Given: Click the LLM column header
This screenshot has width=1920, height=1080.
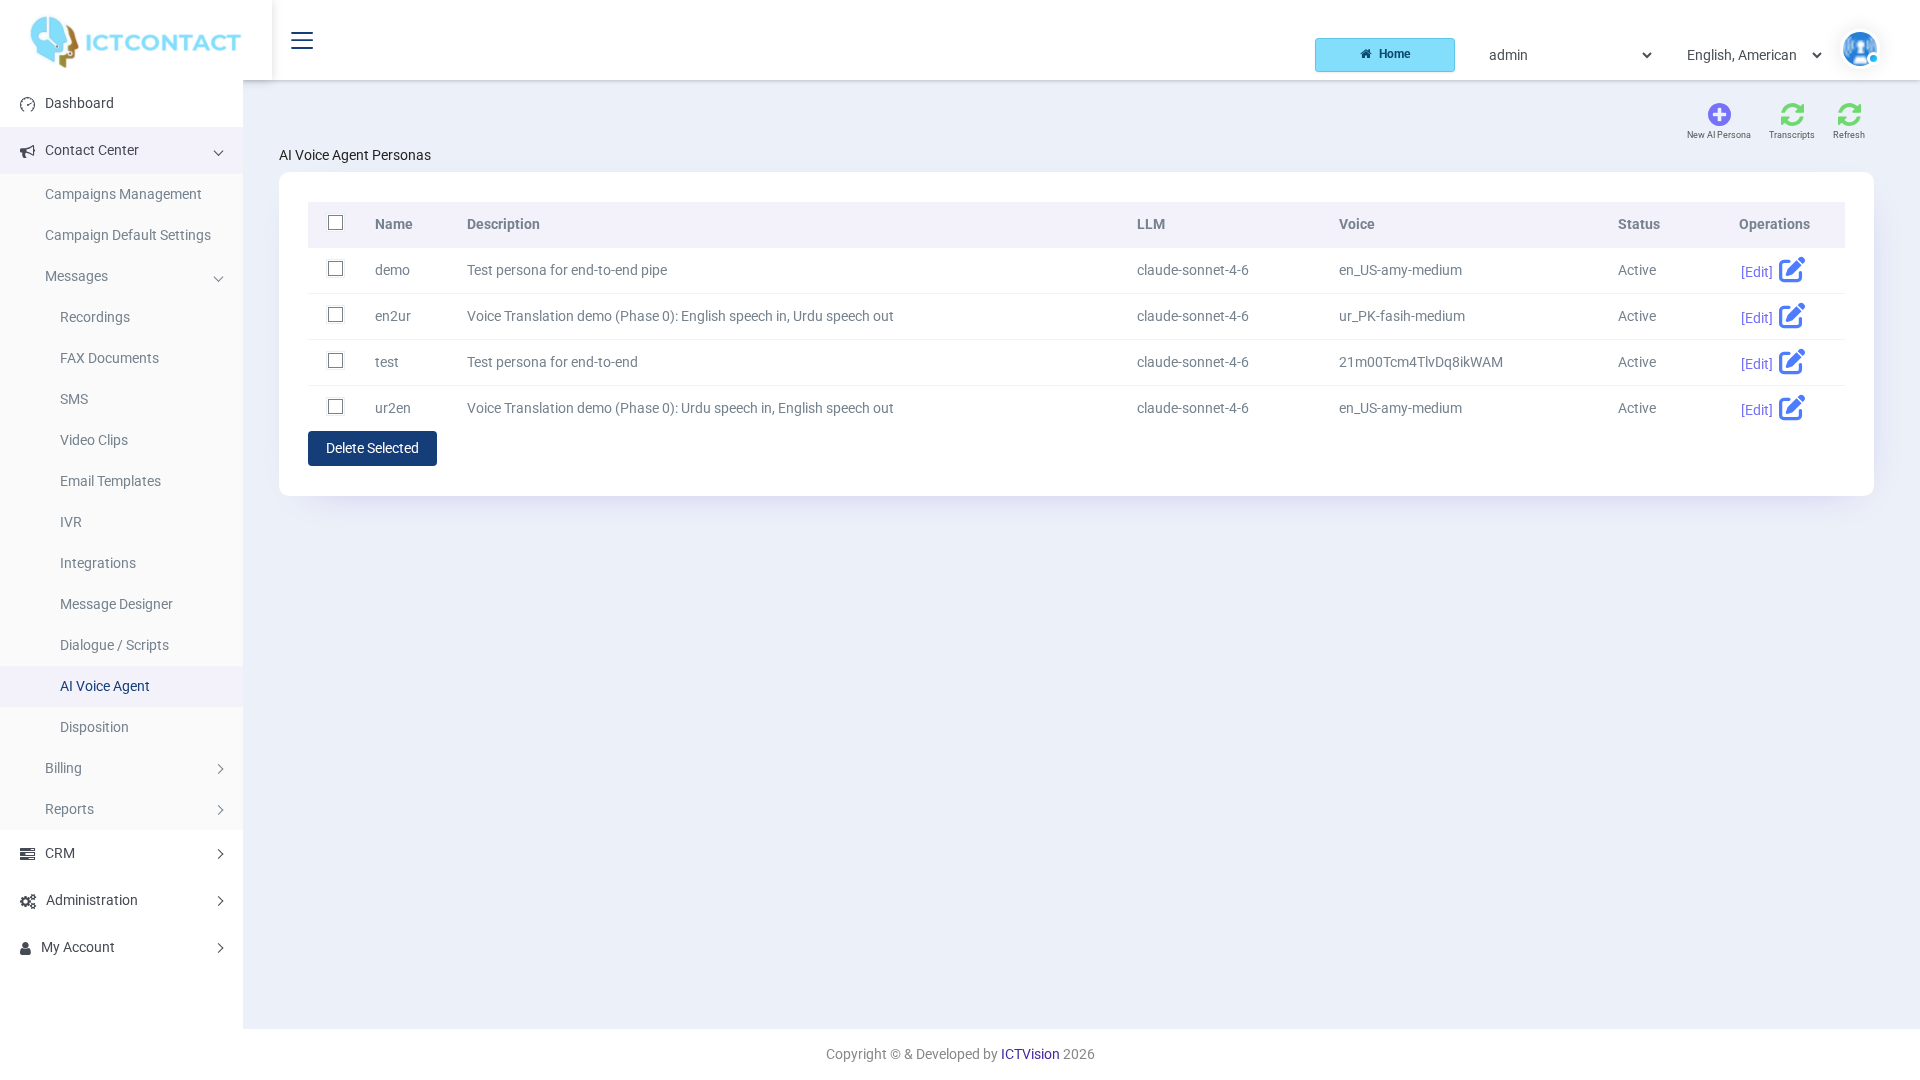Looking at the screenshot, I should click(x=1151, y=225).
